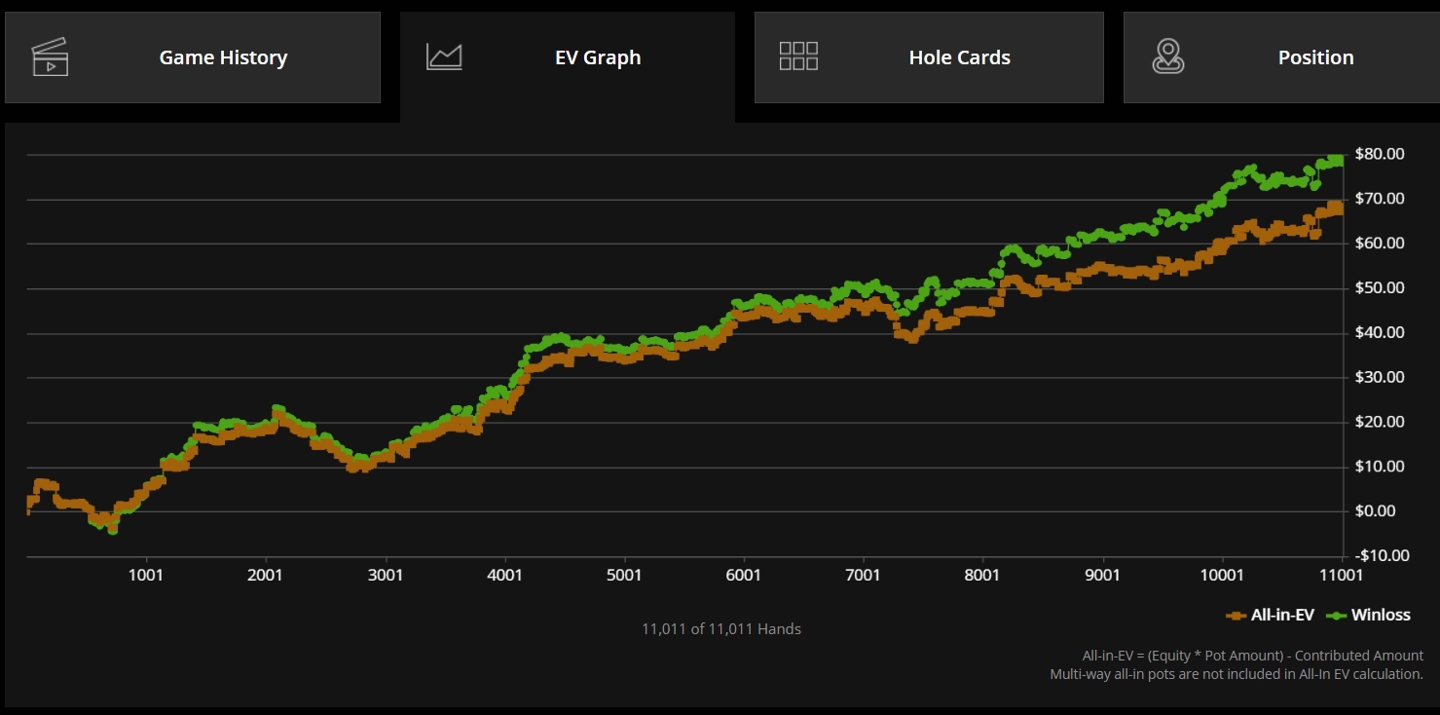The width and height of the screenshot is (1440, 715).
Task: Click the $80.00 y-axis label
Action: coord(1379,154)
